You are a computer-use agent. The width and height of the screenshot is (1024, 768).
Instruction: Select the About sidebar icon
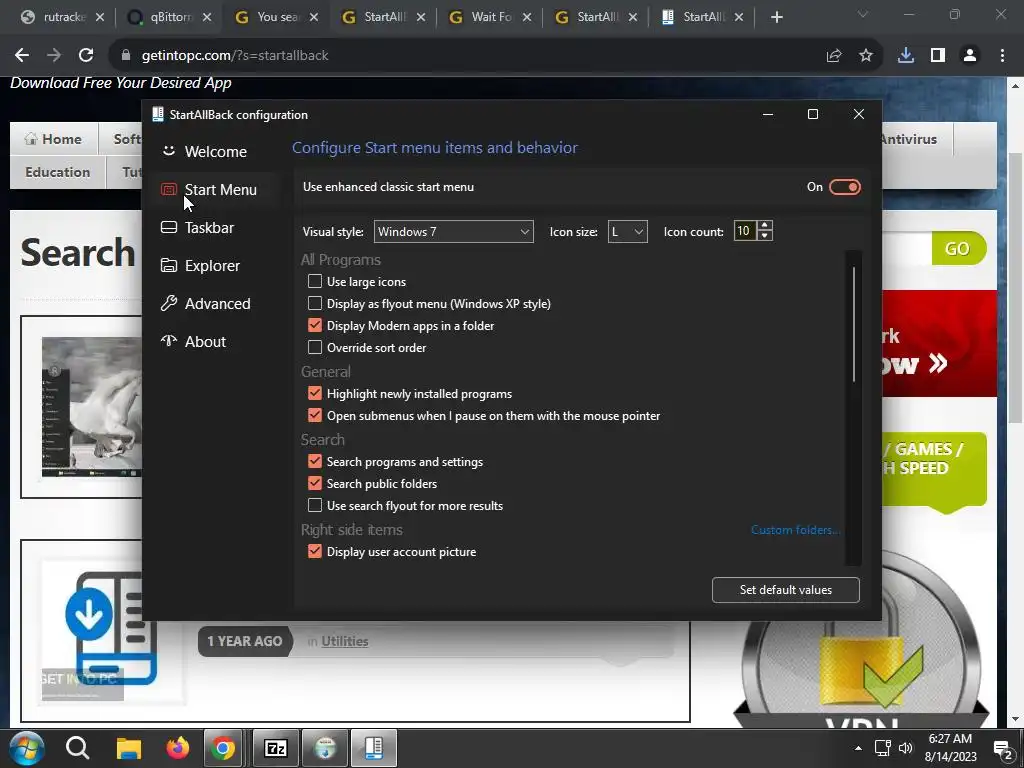pos(168,341)
